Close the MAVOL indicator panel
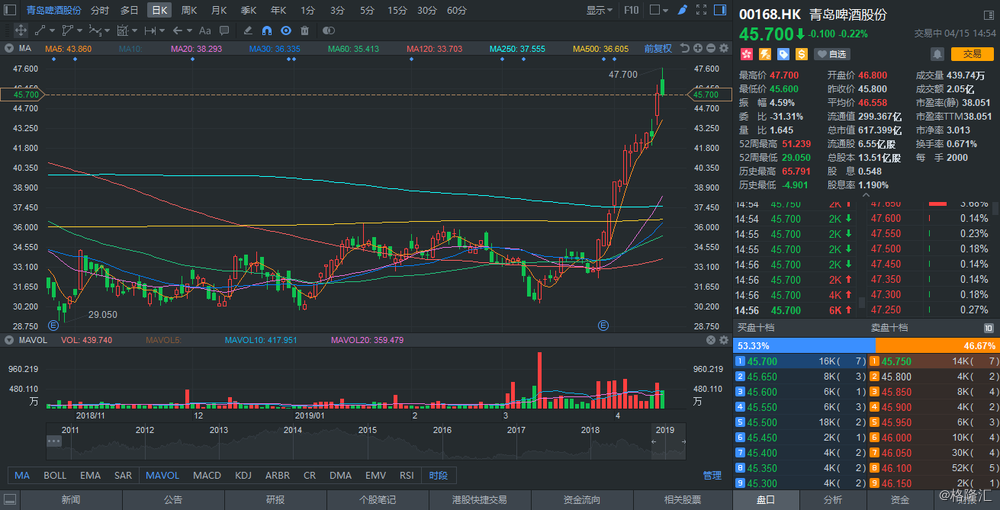The width and height of the screenshot is (1000, 510). pos(711,340)
